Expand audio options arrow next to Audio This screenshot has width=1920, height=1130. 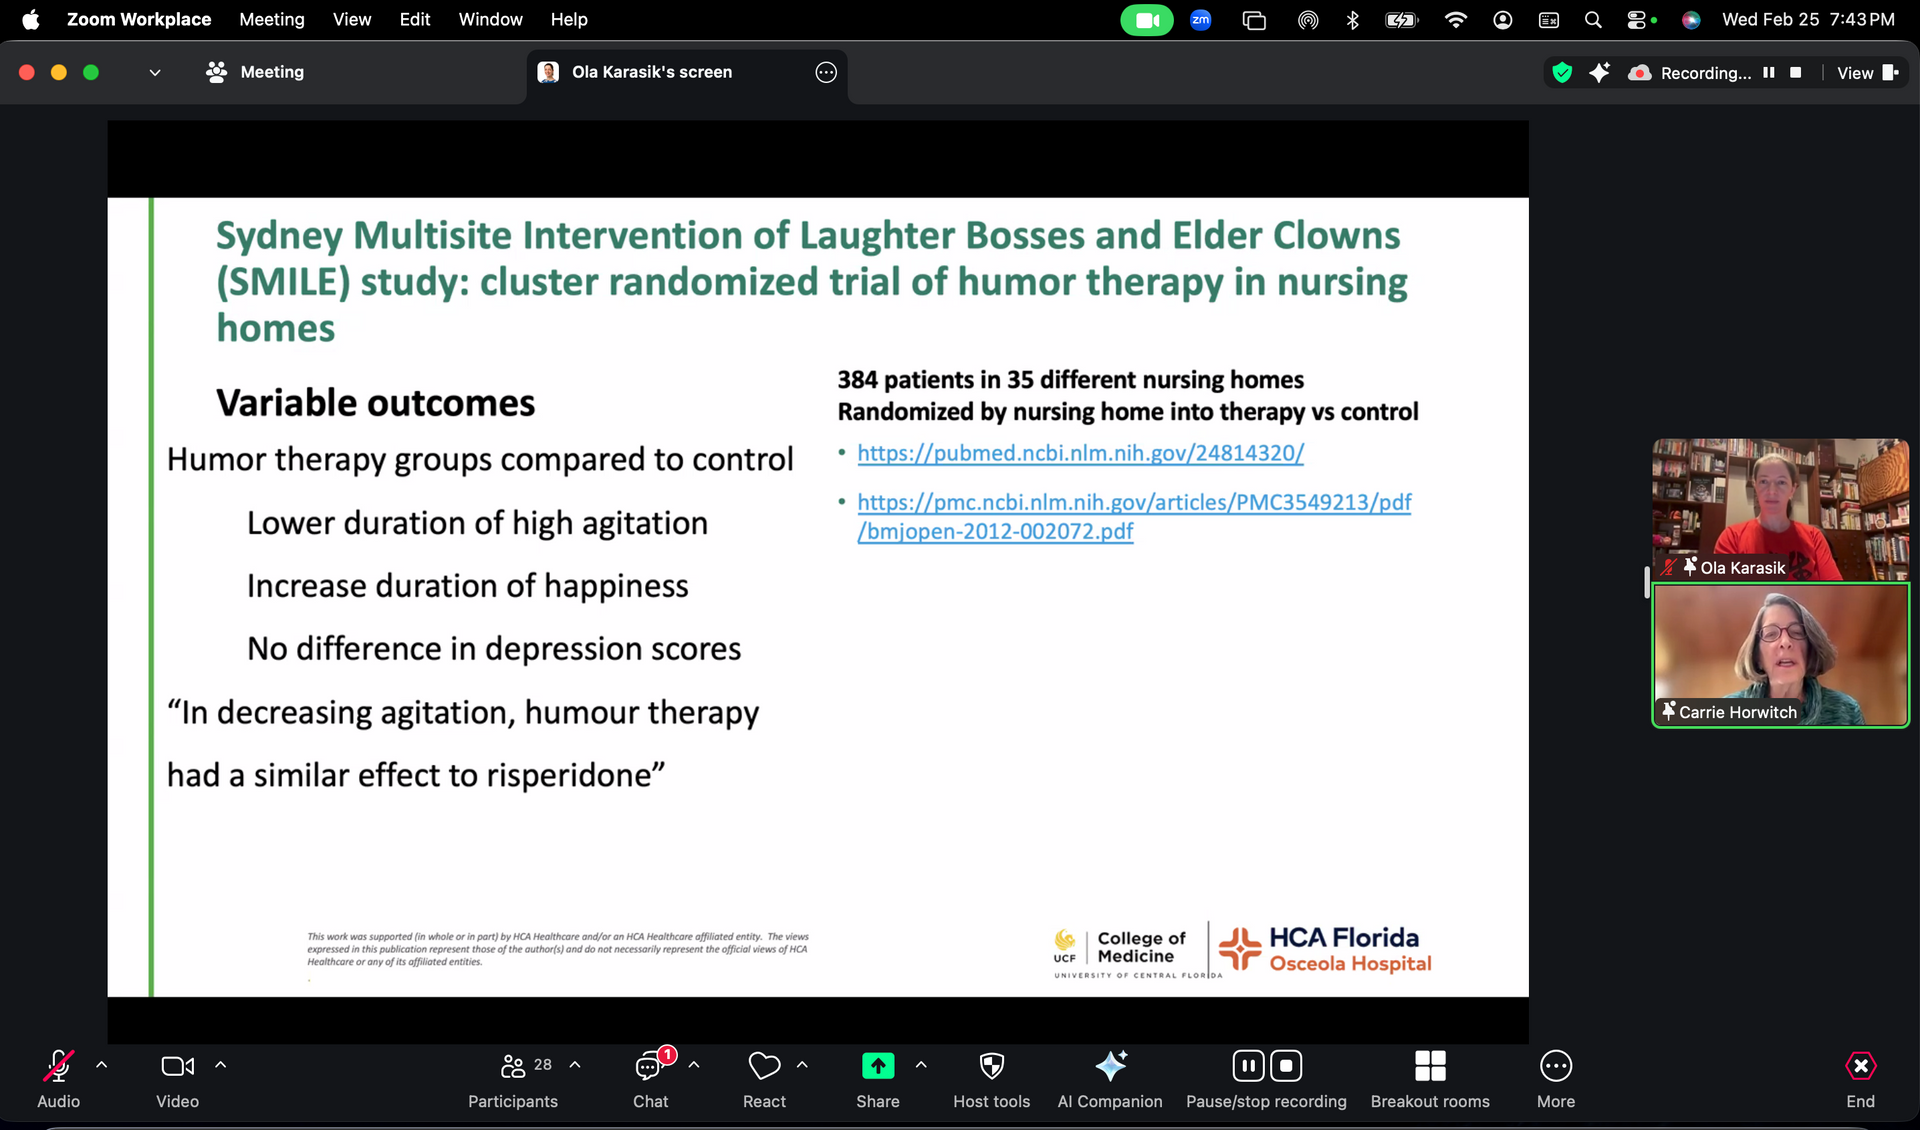(102, 1065)
